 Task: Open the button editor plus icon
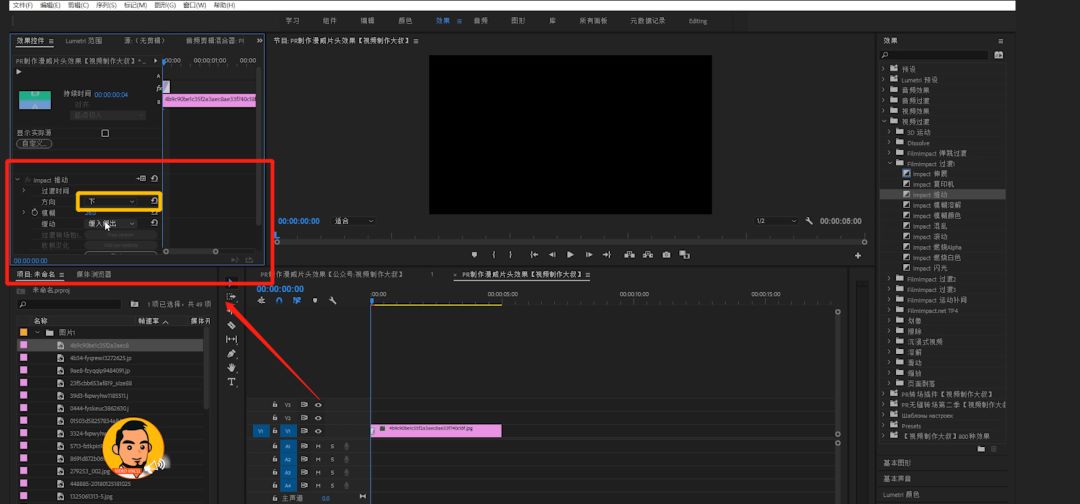[858, 255]
